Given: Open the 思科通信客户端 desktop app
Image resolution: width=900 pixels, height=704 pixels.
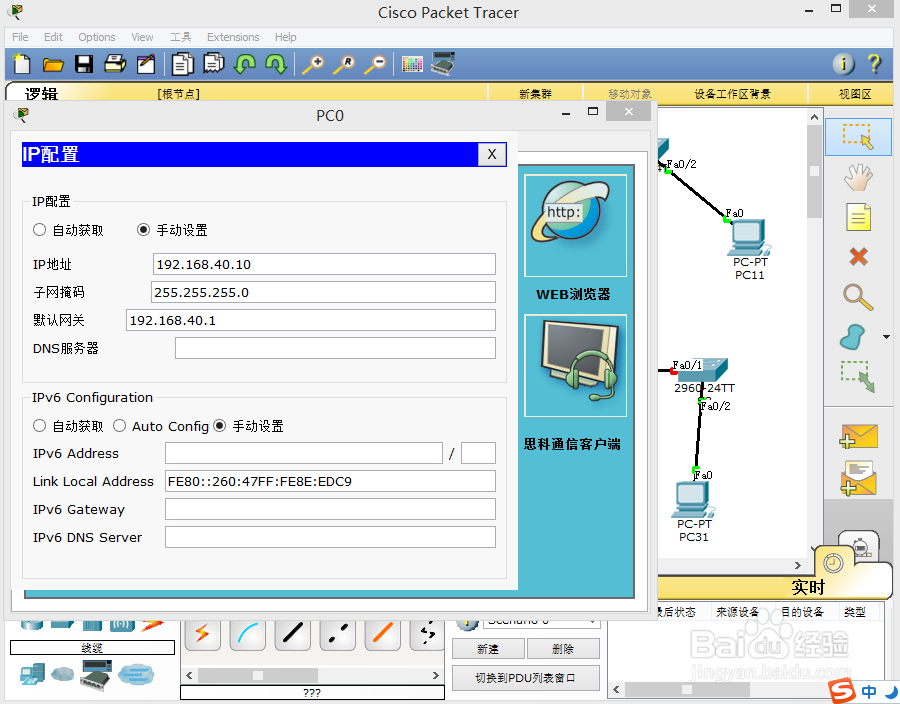Looking at the screenshot, I should point(575,365).
